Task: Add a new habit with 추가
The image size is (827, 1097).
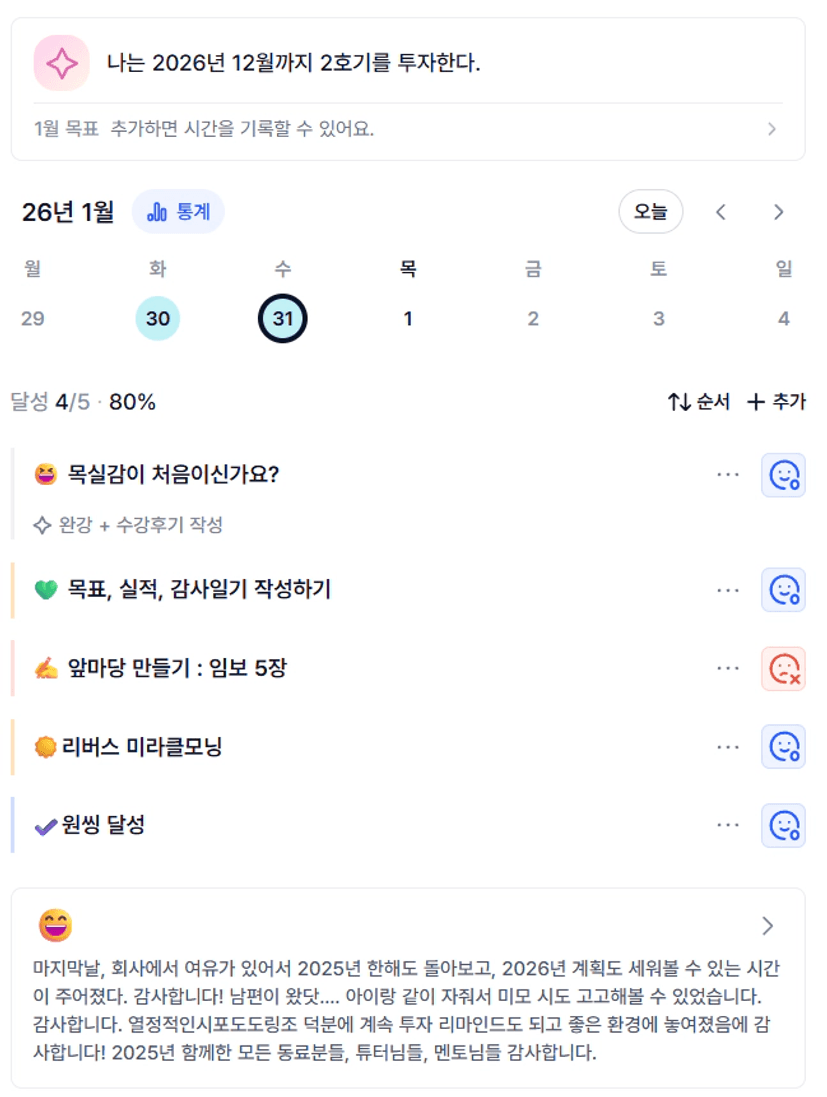Action: click(777, 402)
